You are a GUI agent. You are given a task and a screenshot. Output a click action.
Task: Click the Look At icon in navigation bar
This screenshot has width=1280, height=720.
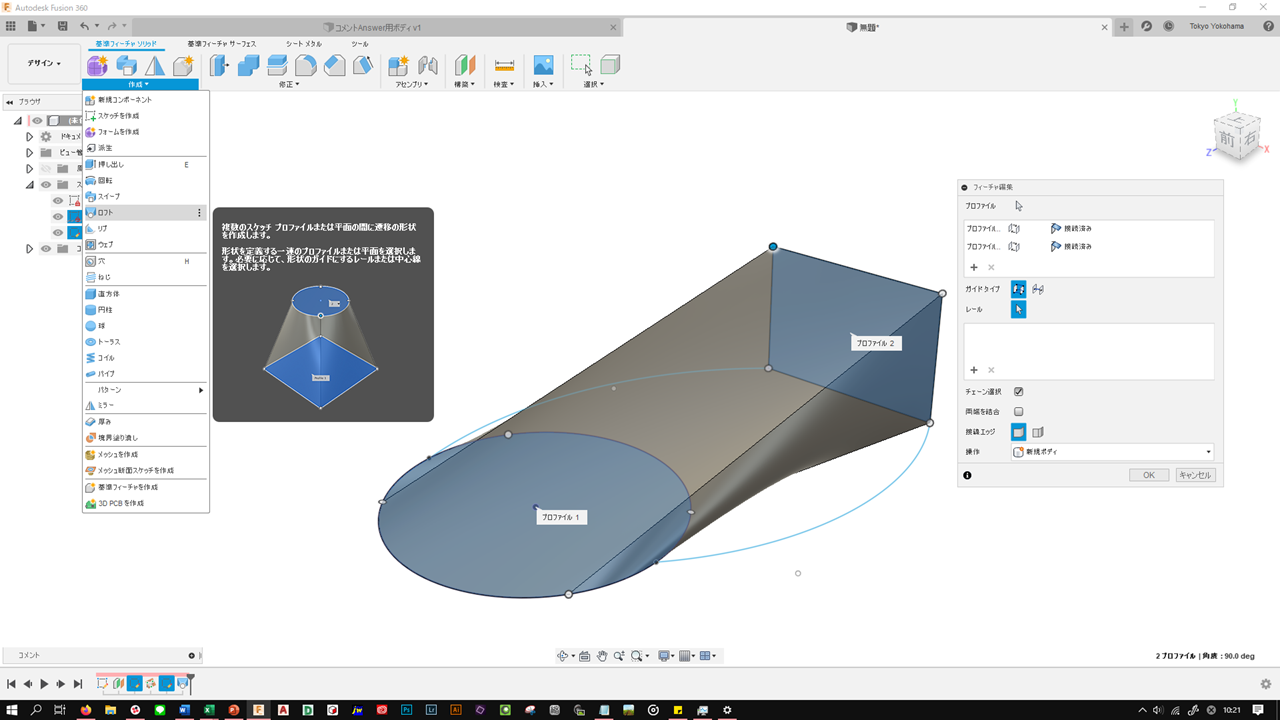[x=584, y=656]
